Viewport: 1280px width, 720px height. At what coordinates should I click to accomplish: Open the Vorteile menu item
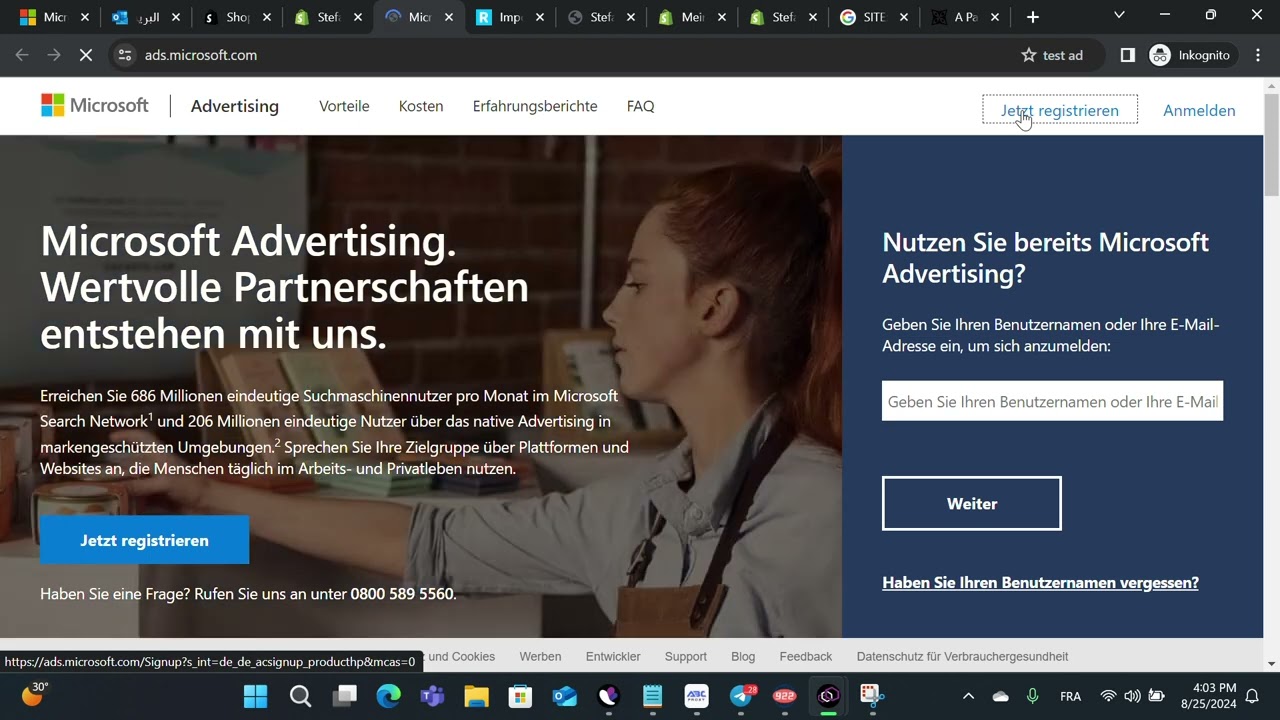tap(344, 106)
